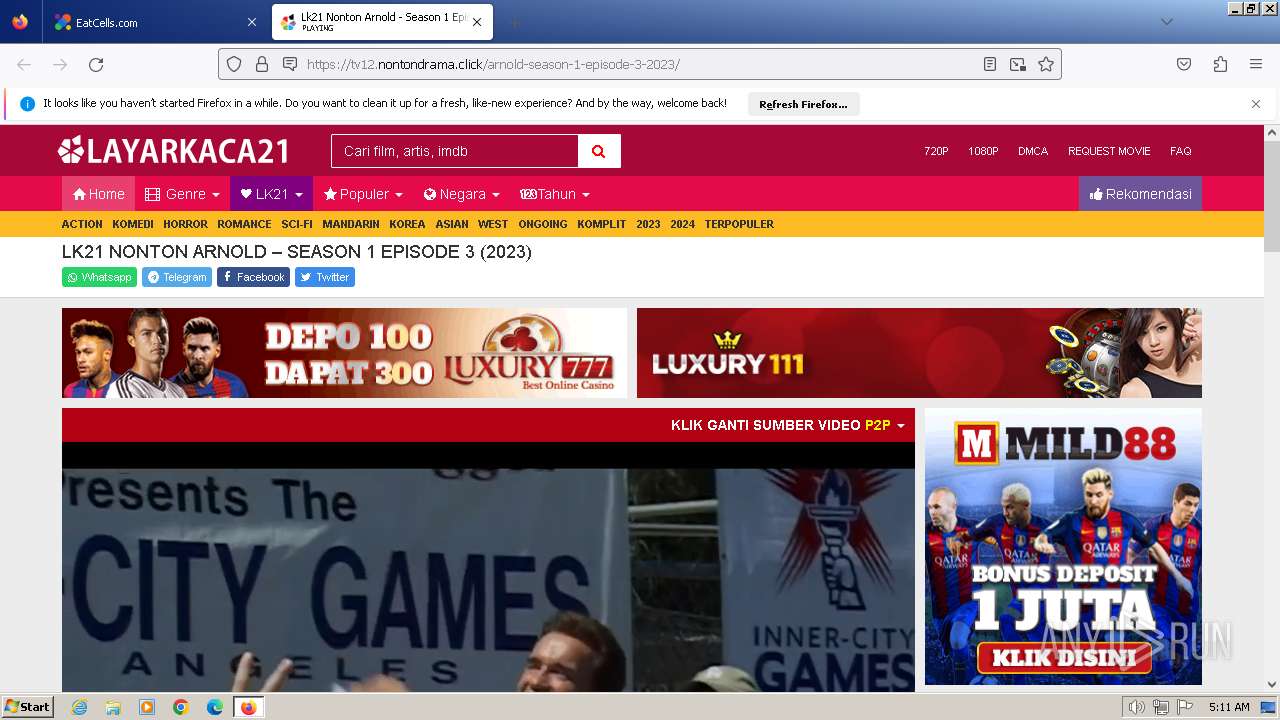
Task: Select SCI-FI category
Action: tap(297, 224)
